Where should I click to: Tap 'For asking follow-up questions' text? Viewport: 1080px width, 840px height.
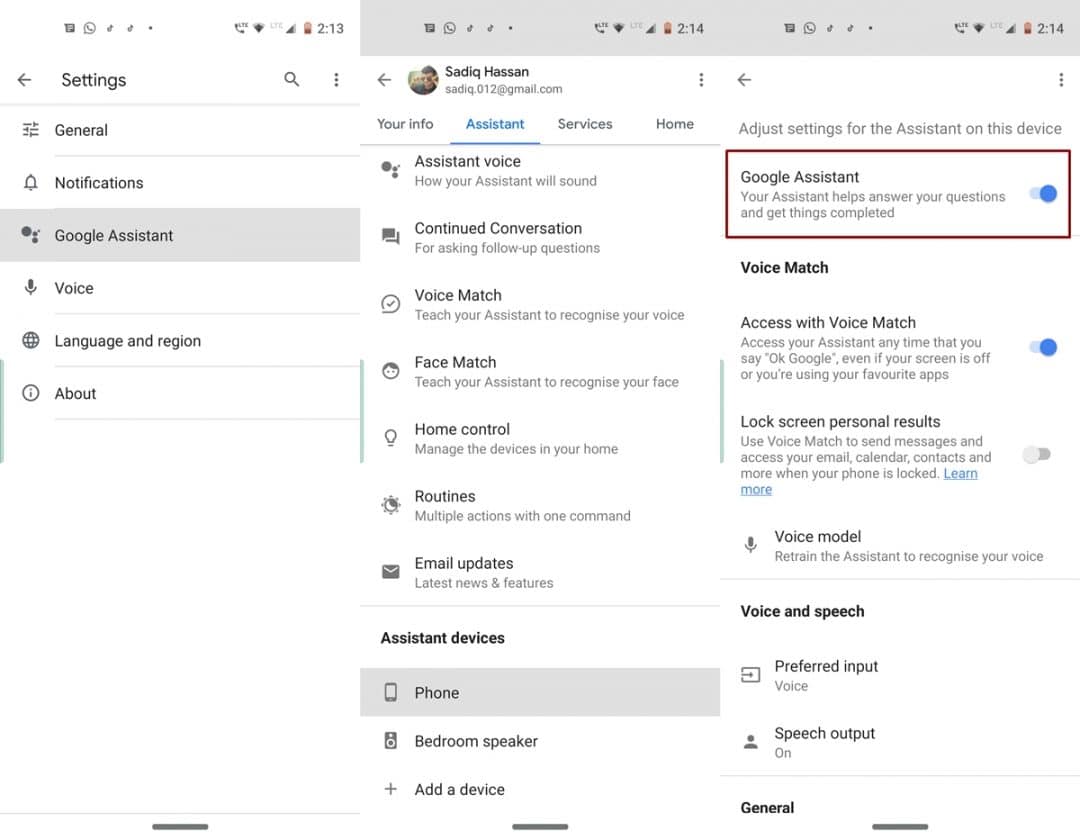pos(507,248)
